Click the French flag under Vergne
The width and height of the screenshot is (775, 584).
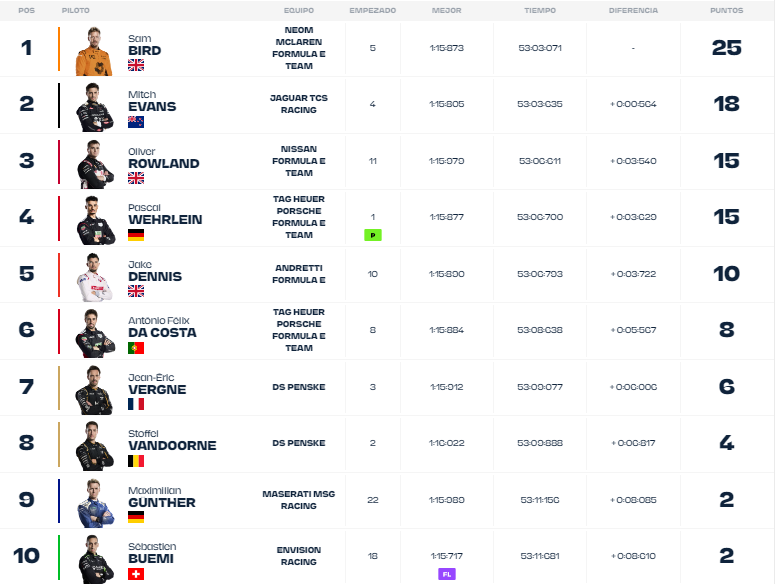point(136,404)
